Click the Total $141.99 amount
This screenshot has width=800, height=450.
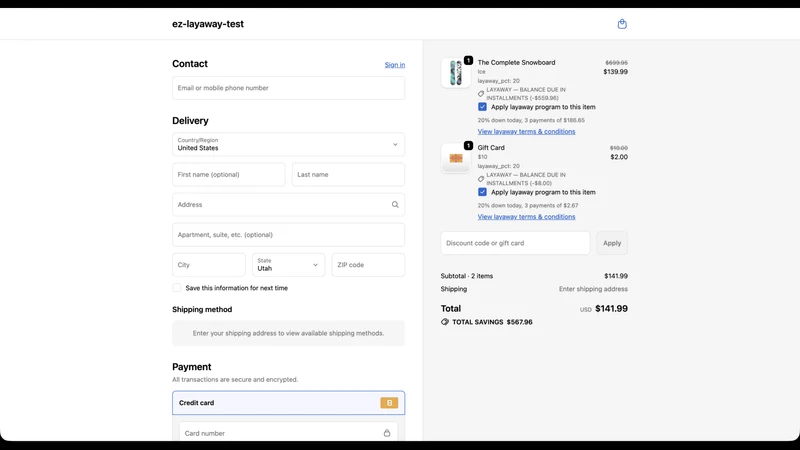[x=611, y=309]
